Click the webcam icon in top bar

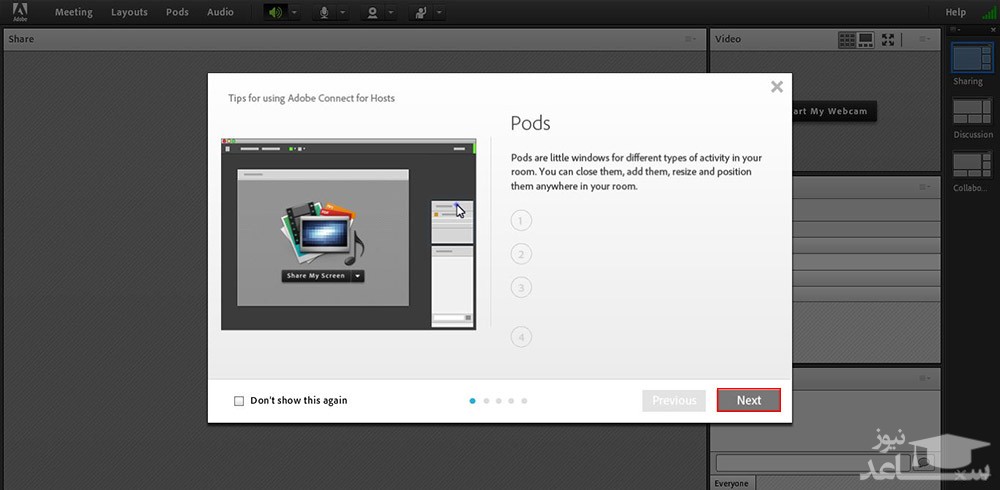coord(372,13)
